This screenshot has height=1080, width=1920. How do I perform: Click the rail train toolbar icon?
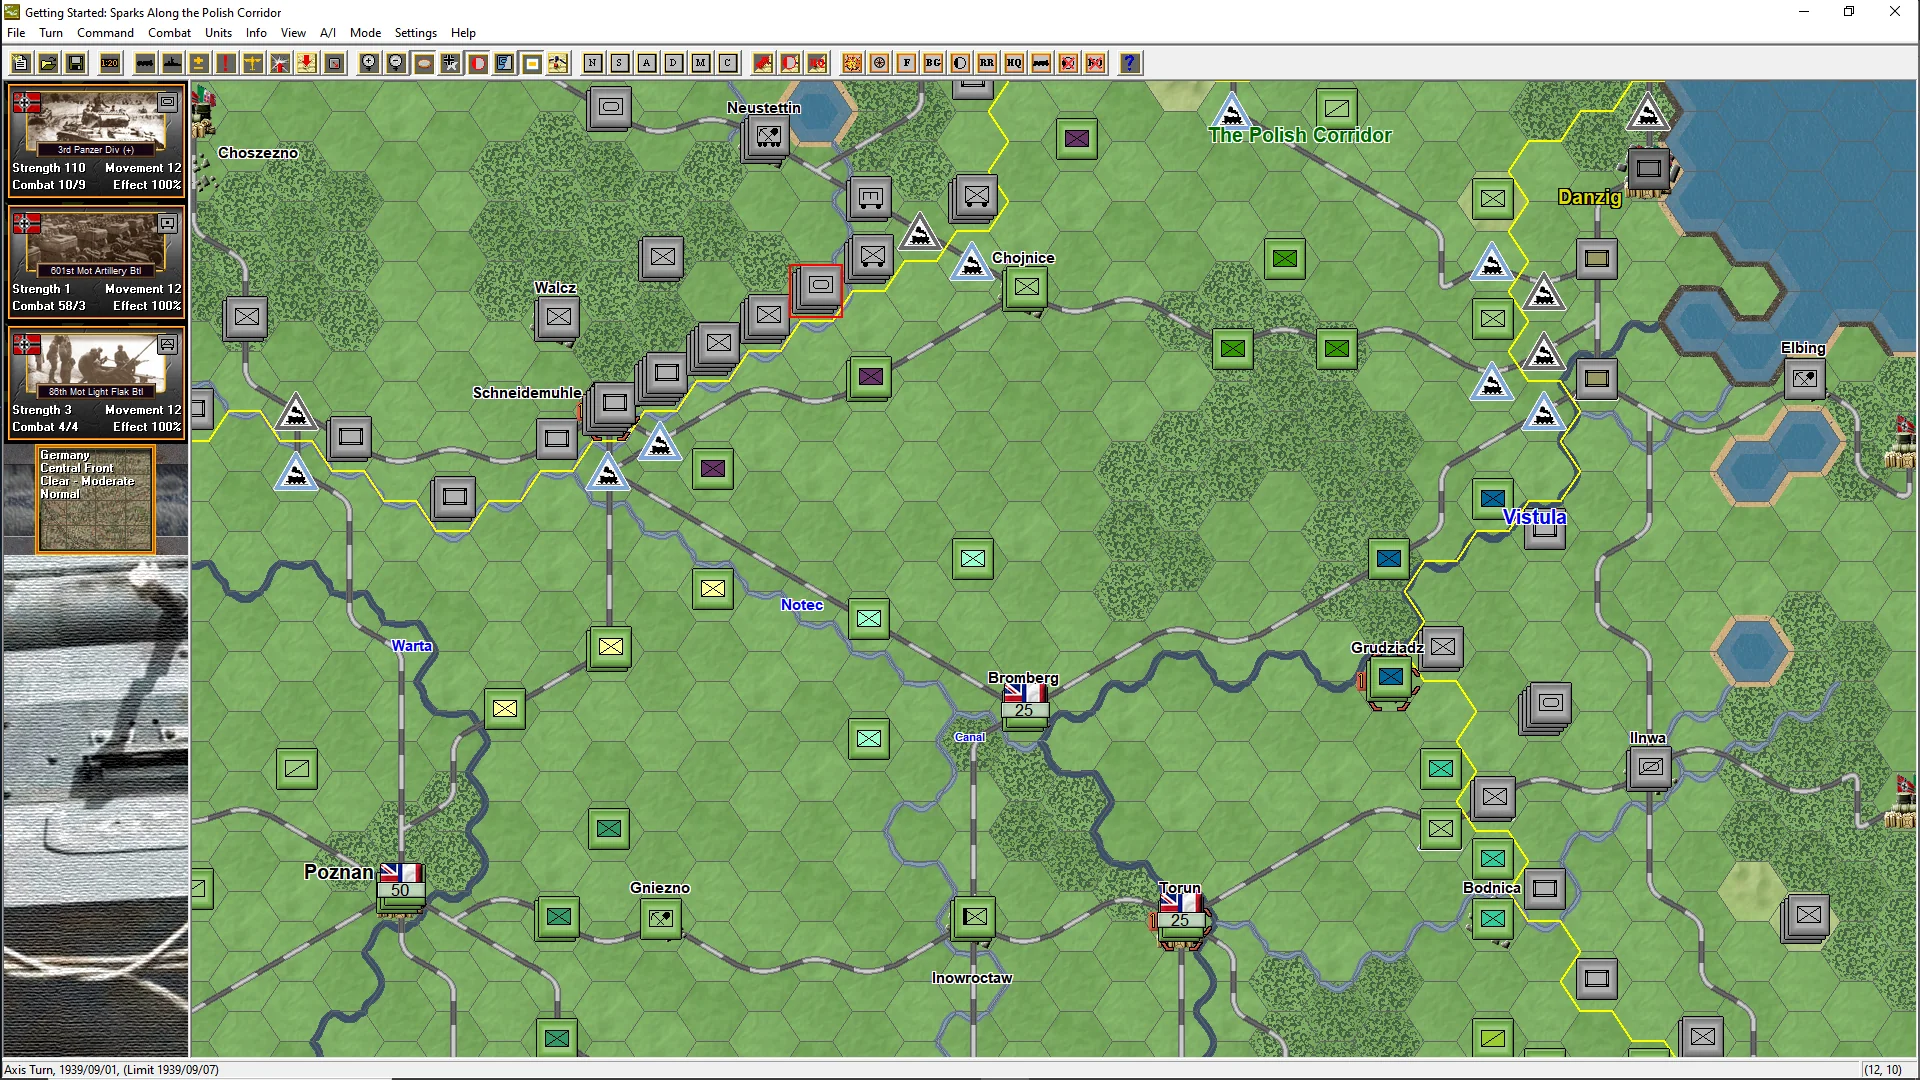coord(145,63)
